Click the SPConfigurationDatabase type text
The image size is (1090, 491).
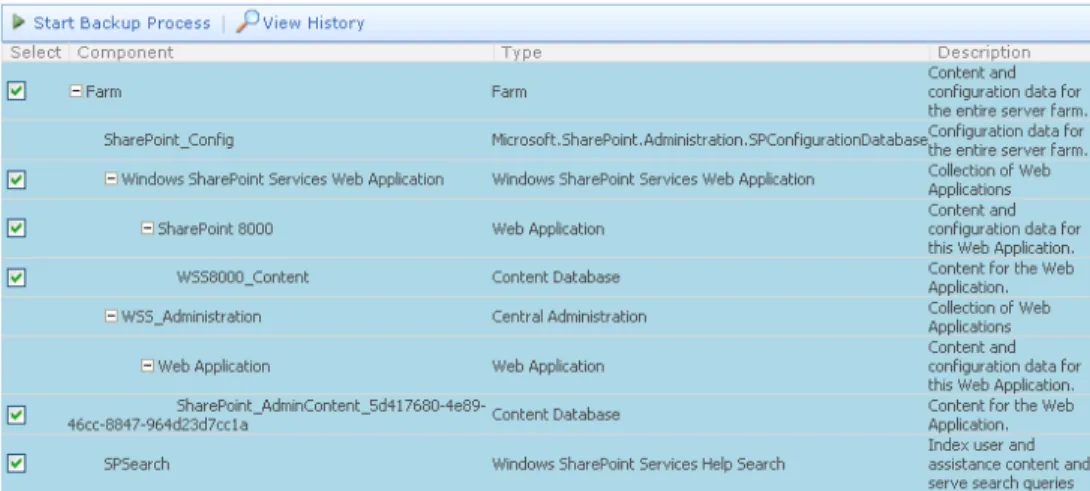(x=710, y=140)
